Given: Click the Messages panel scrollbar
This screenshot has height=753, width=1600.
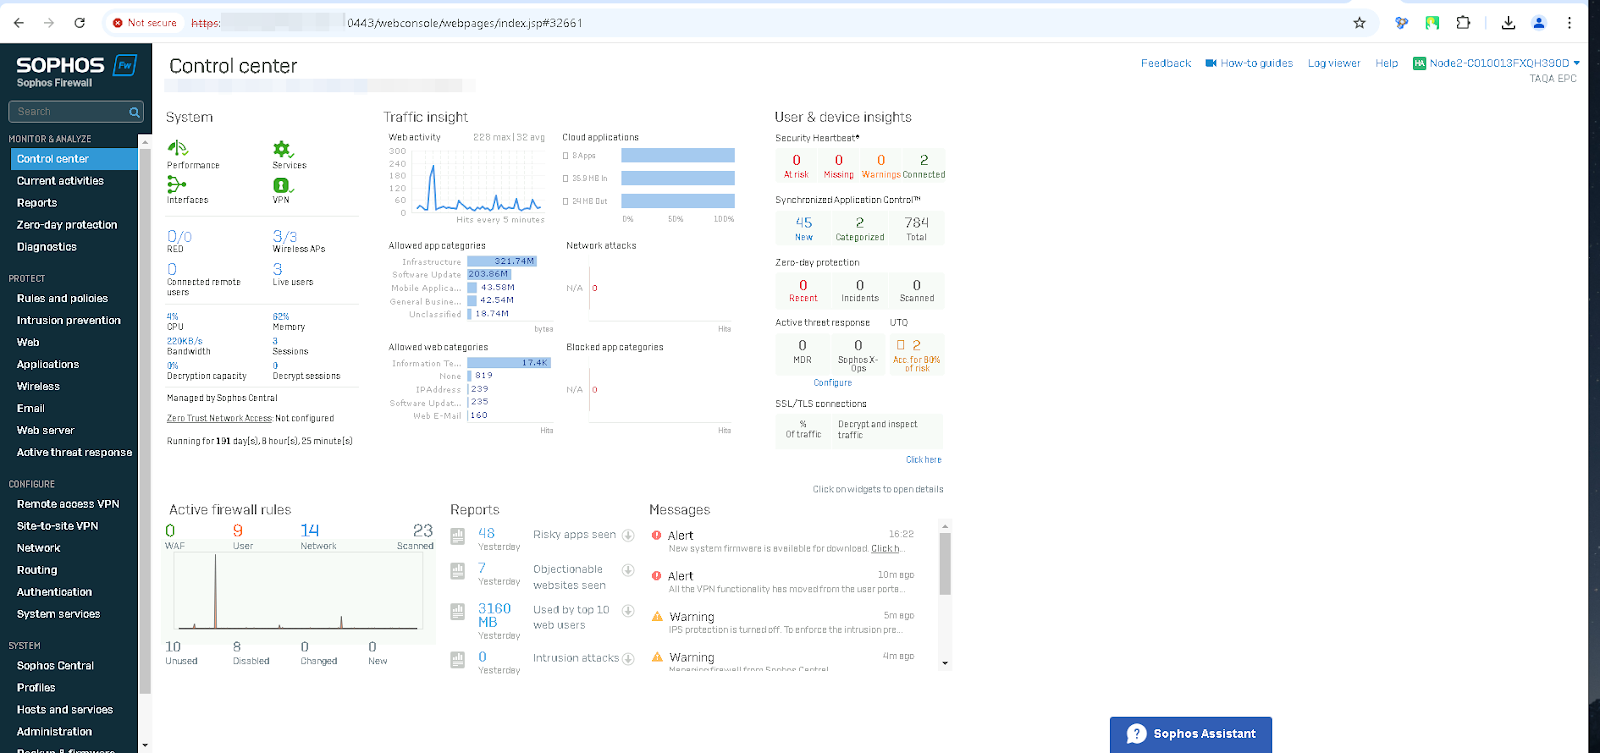Looking at the screenshot, I should (x=945, y=564).
